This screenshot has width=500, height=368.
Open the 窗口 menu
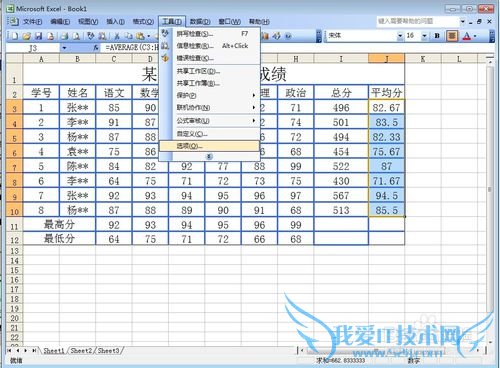coord(229,22)
